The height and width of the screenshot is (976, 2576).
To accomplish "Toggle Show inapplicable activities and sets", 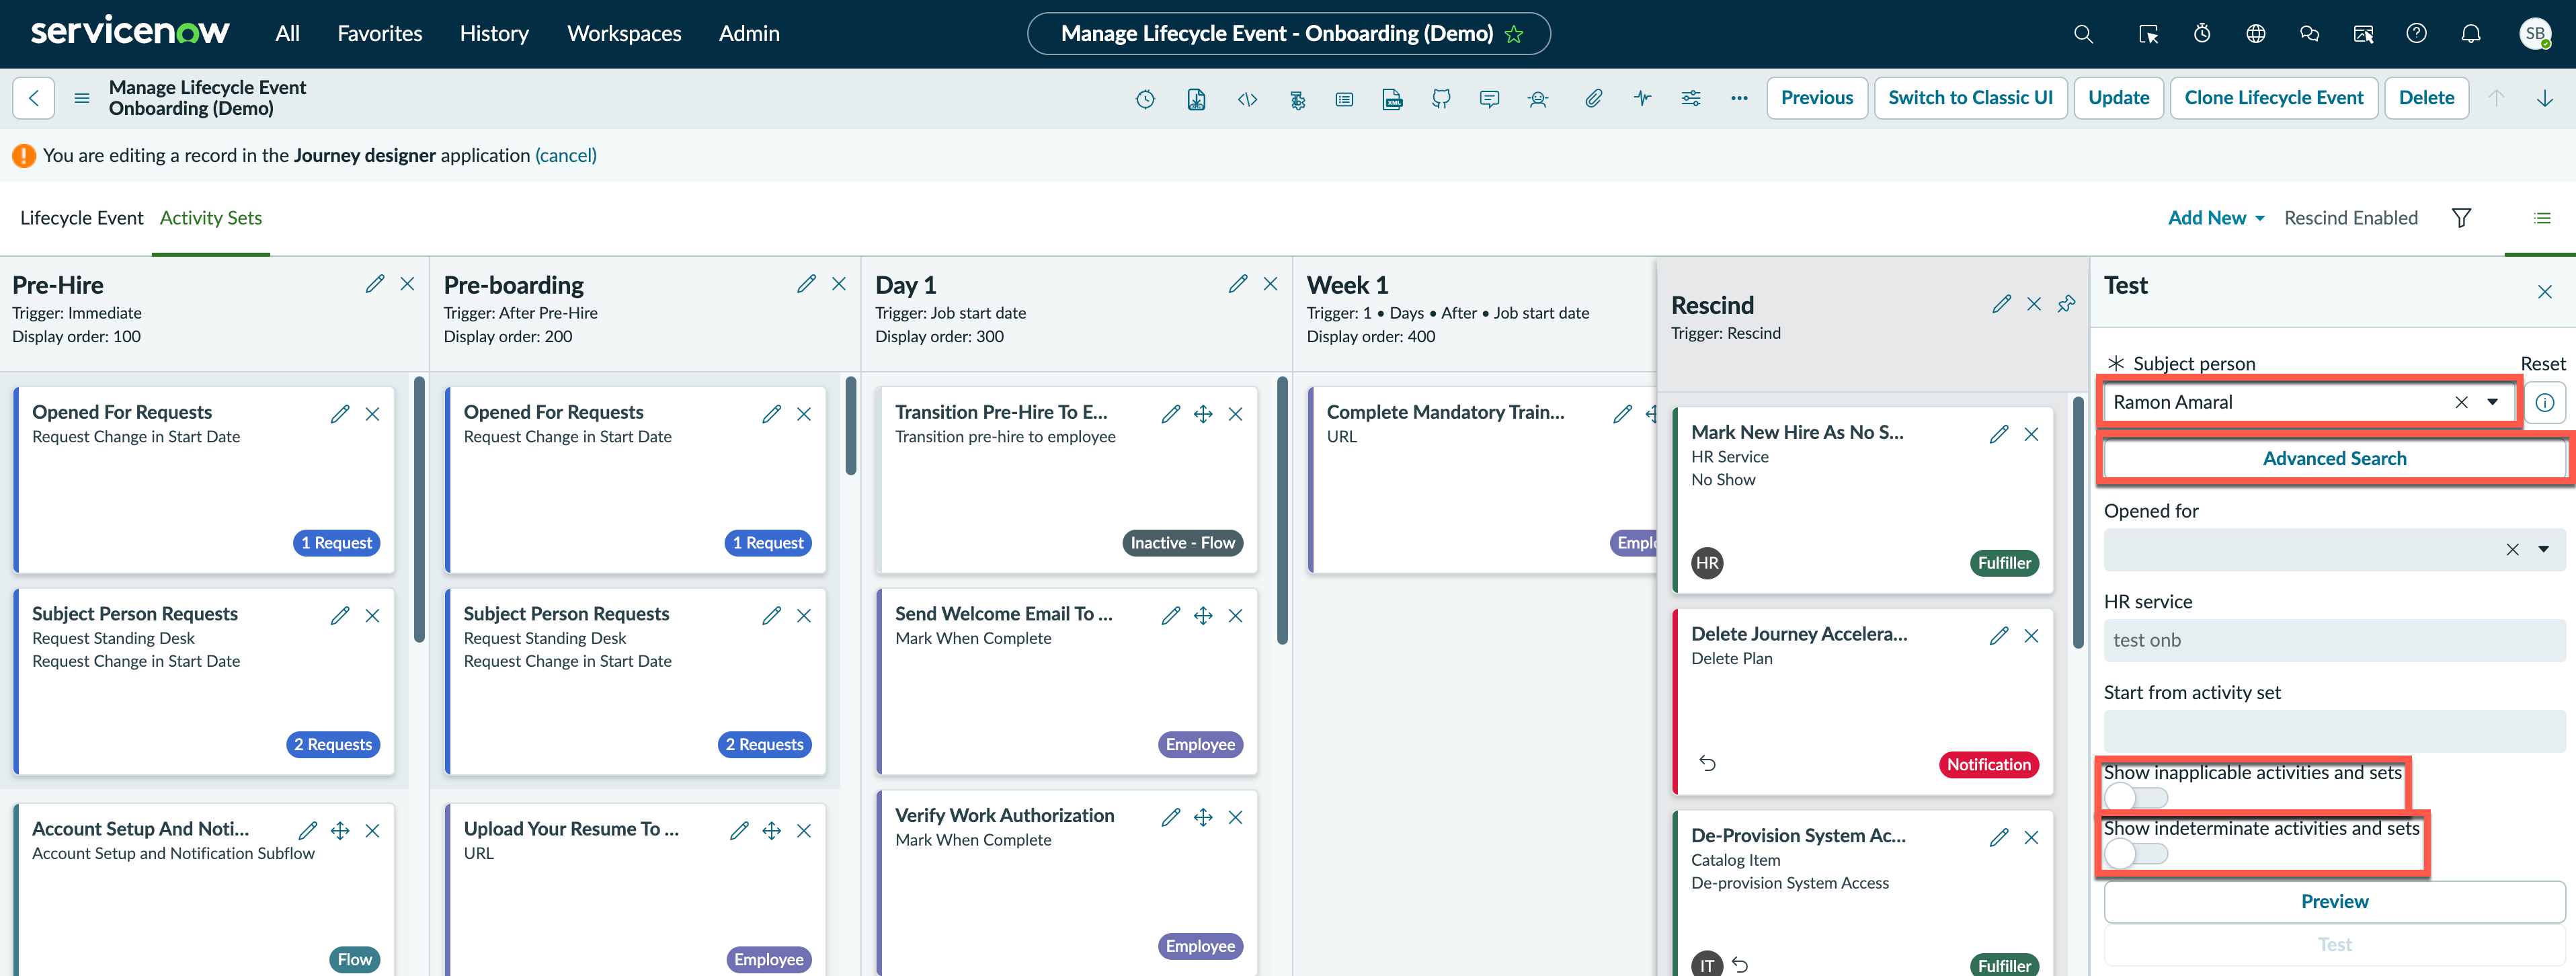I will tap(2136, 797).
